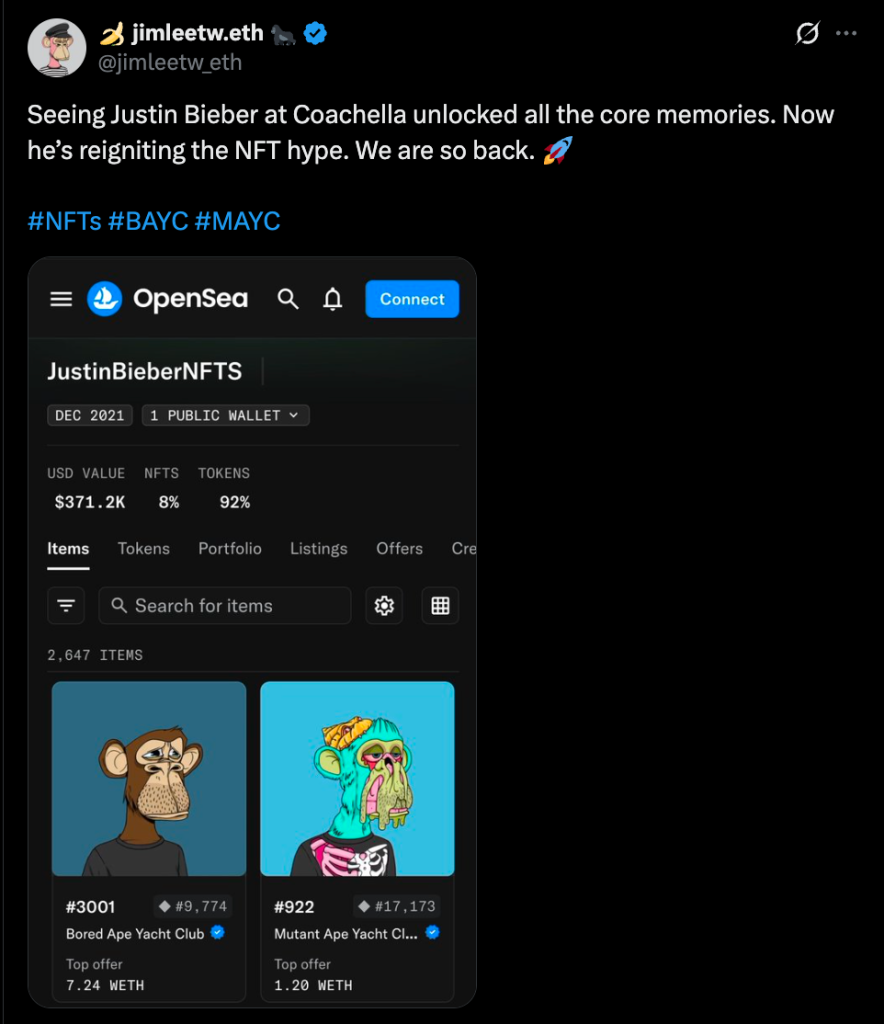884x1024 pixels.
Task: Click the #BAYC hashtag link
Action: 148,221
